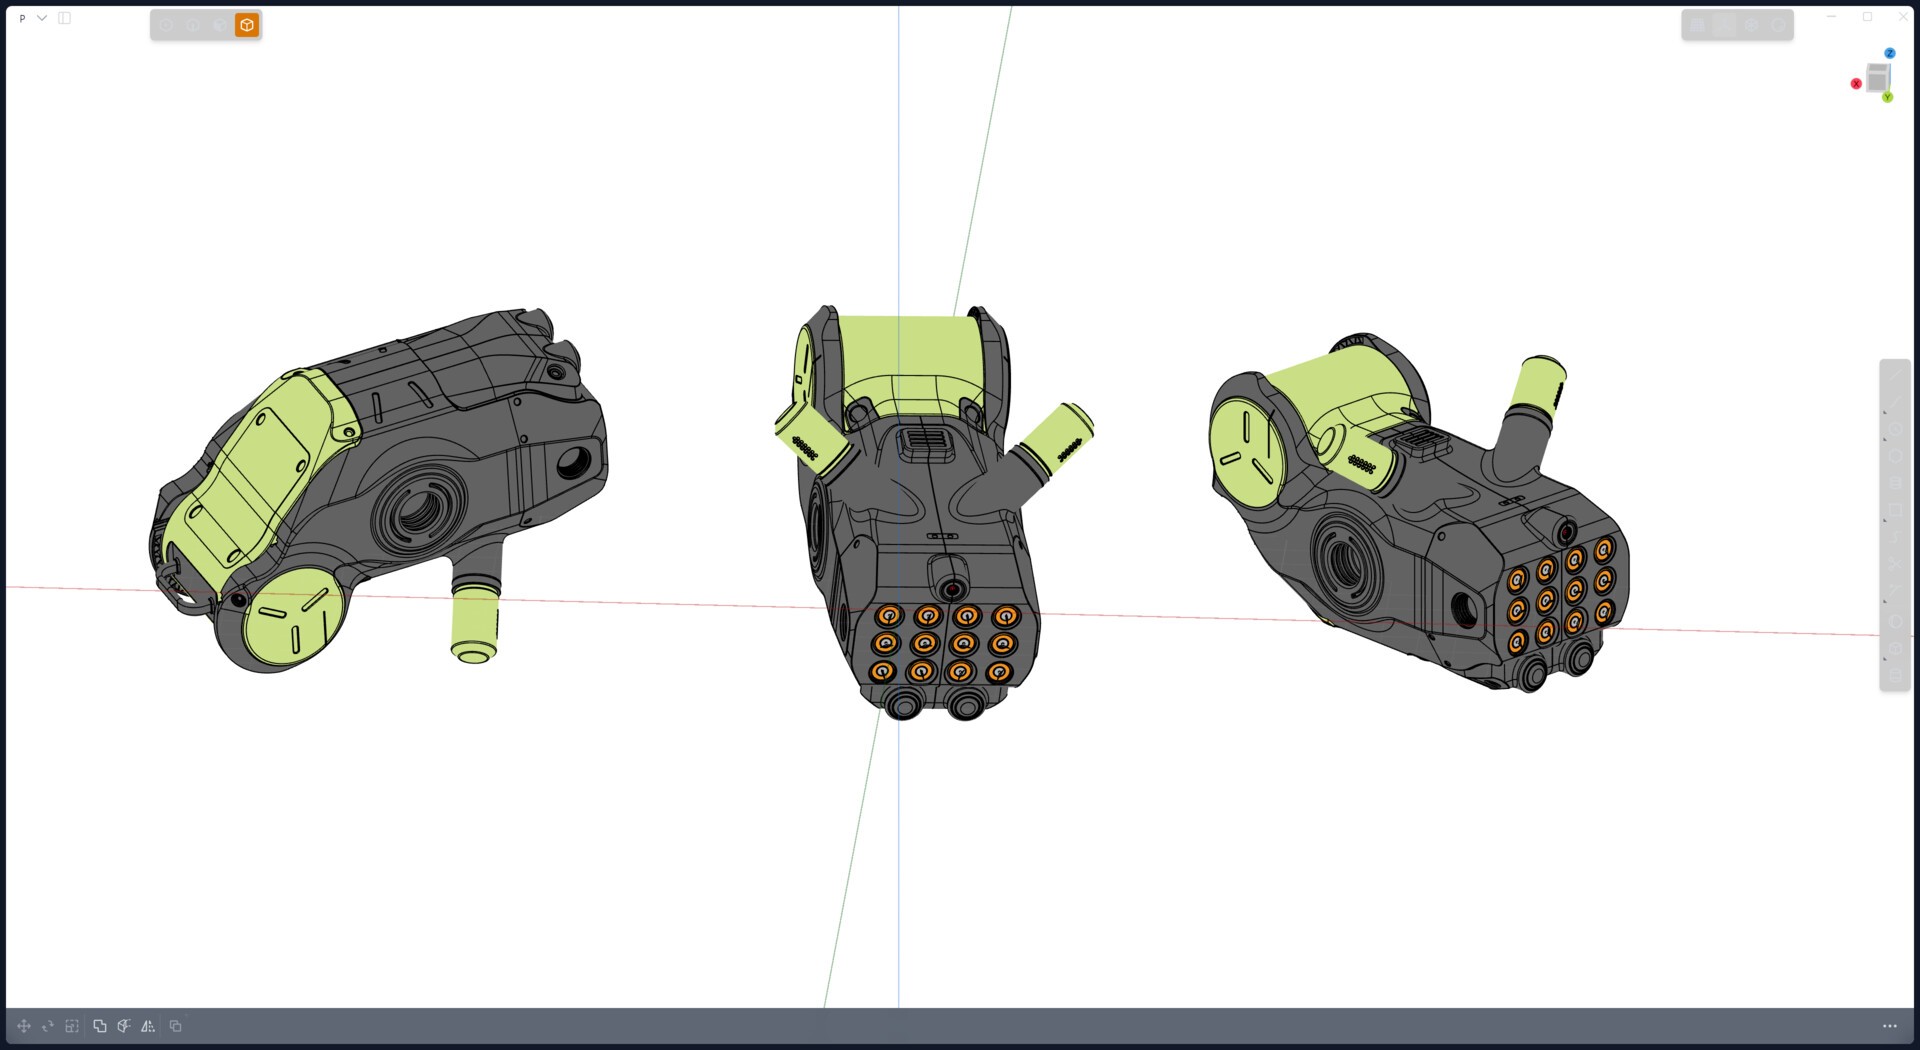Image resolution: width=1920 pixels, height=1050 pixels.
Task: Close the application window
Action: tap(1903, 17)
